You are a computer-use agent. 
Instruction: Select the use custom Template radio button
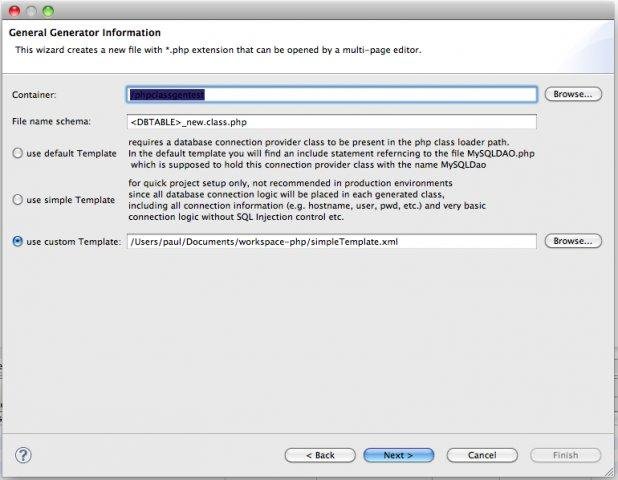pos(18,241)
